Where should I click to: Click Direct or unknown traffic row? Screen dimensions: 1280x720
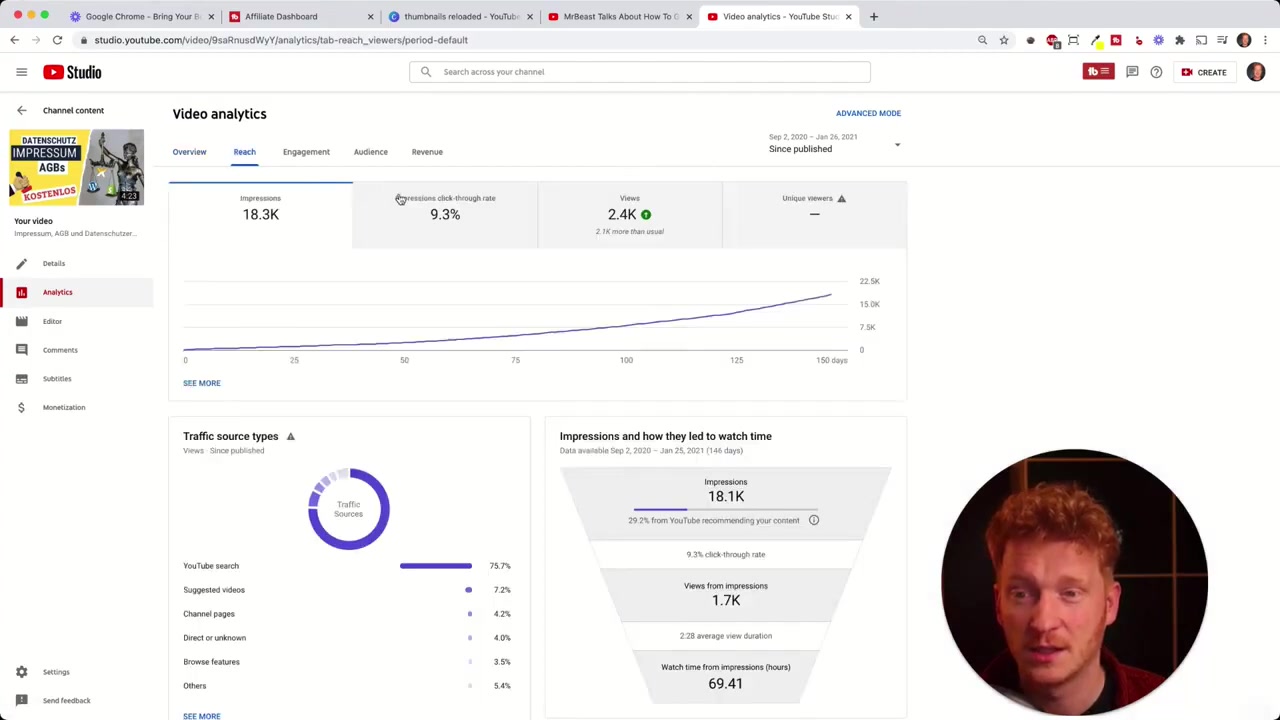click(x=347, y=638)
